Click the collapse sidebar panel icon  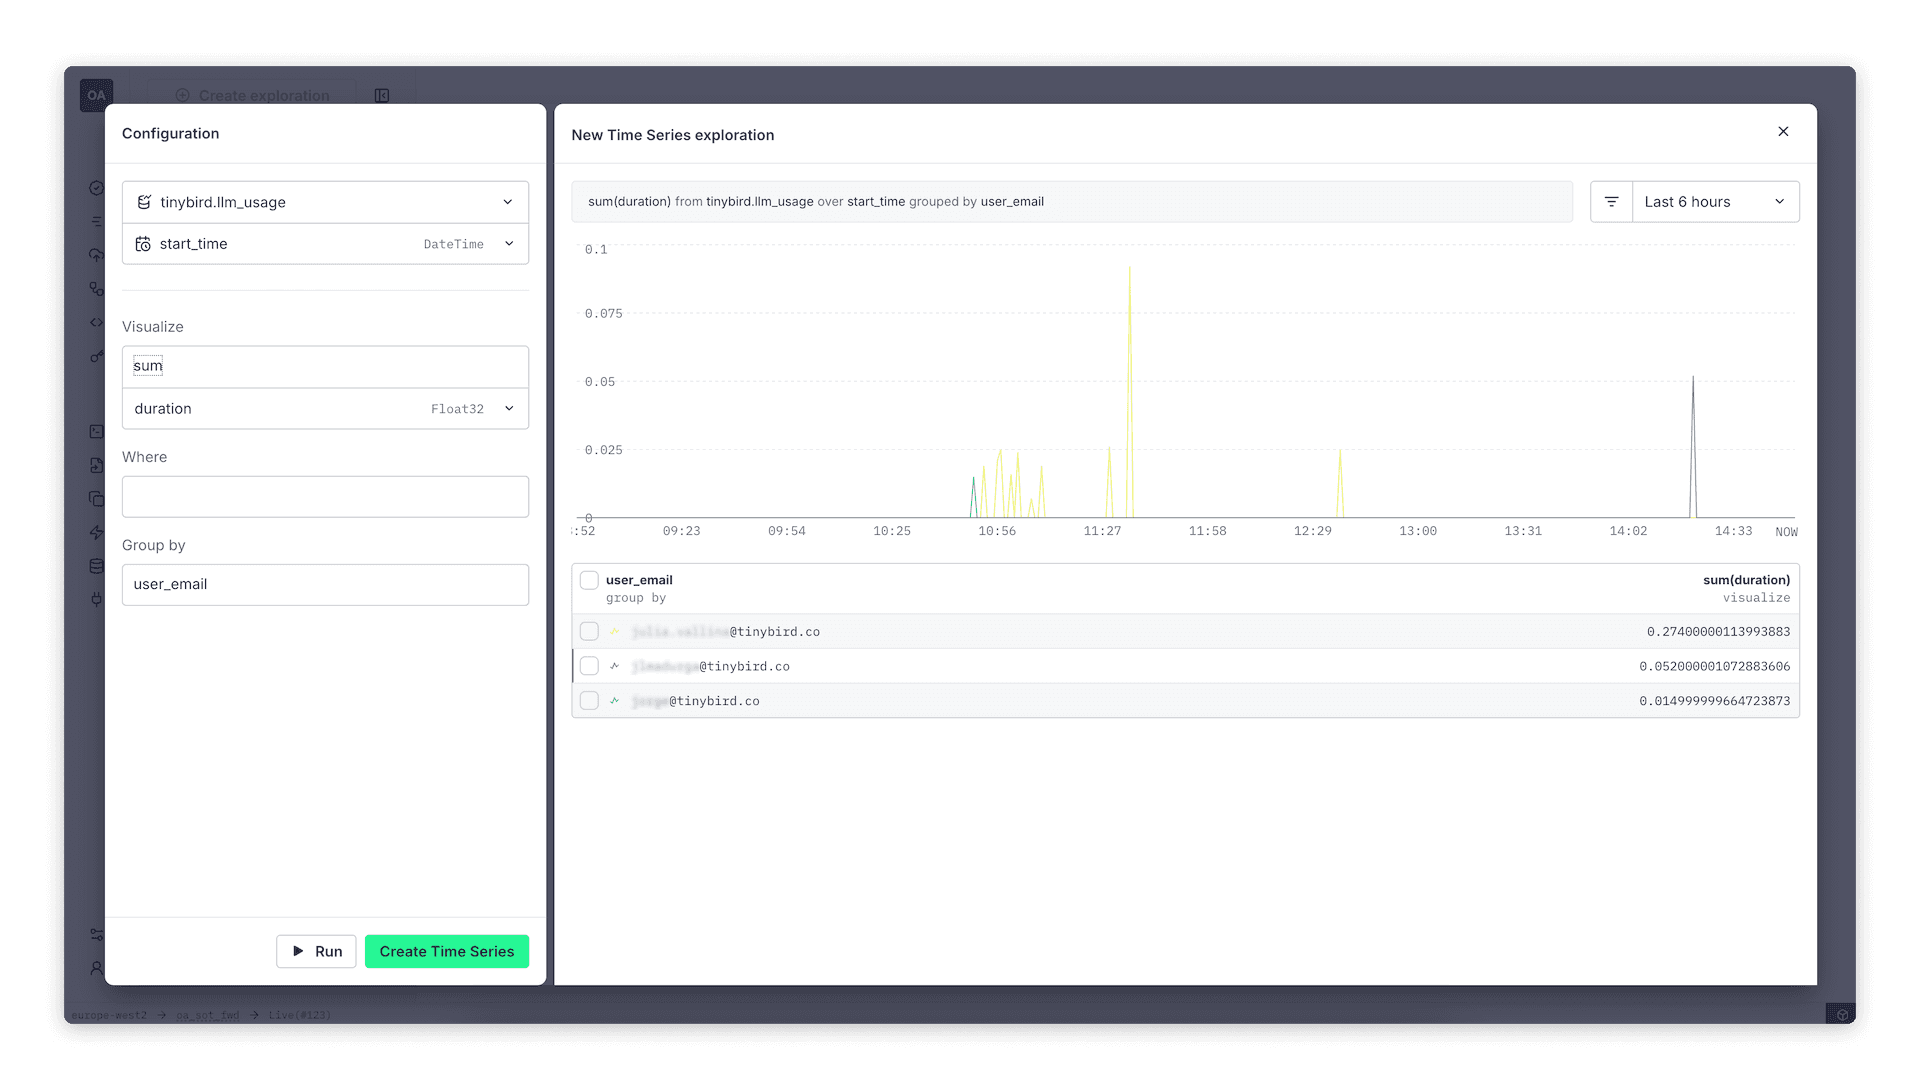click(382, 96)
